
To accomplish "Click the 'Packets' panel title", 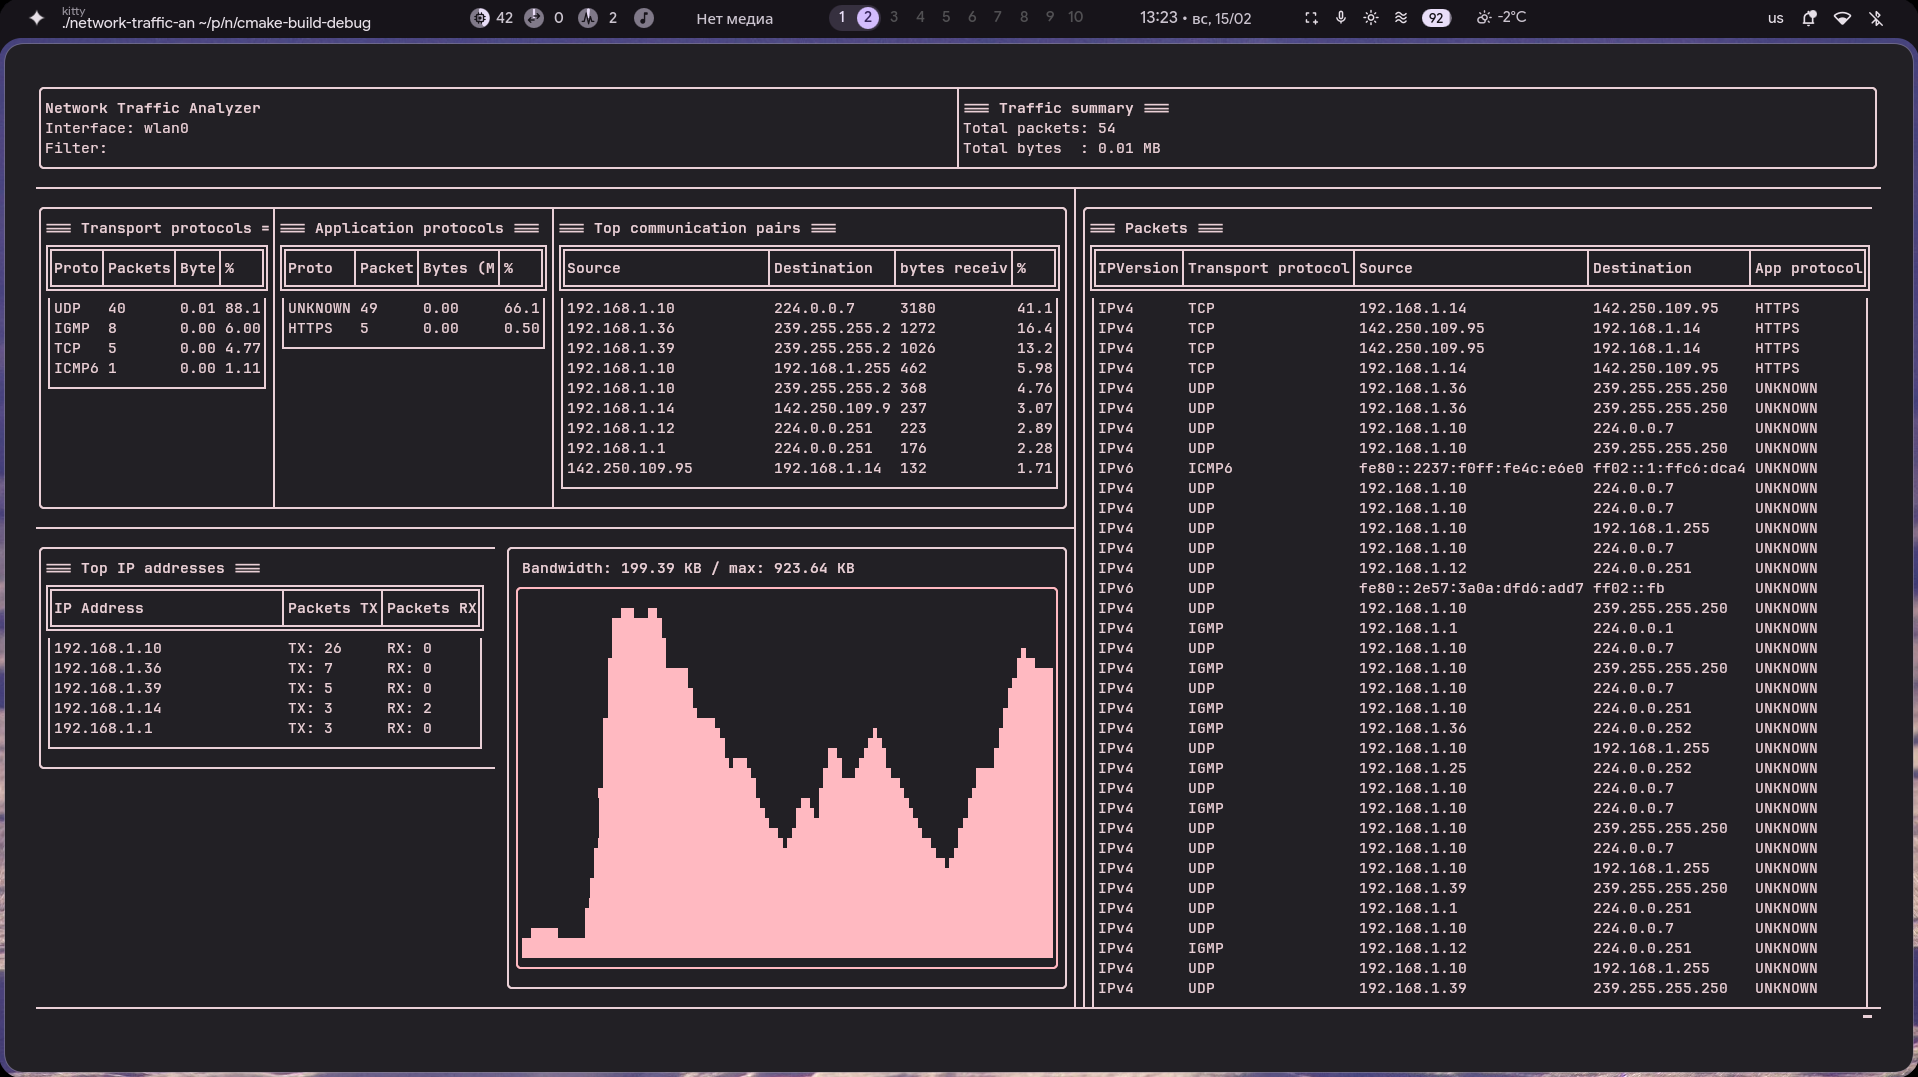I will pos(1156,228).
